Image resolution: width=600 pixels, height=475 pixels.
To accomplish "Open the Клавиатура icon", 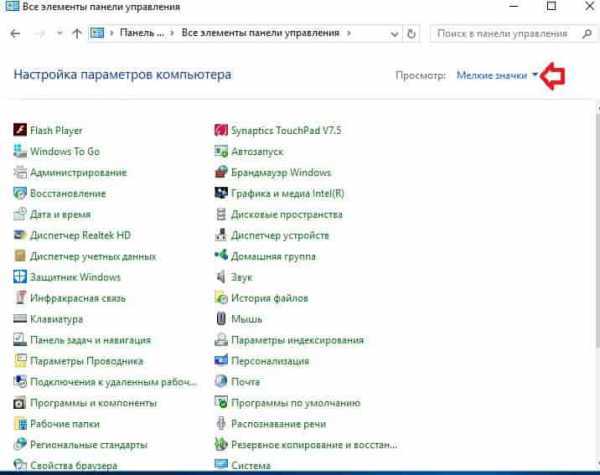I will coord(20,319).
